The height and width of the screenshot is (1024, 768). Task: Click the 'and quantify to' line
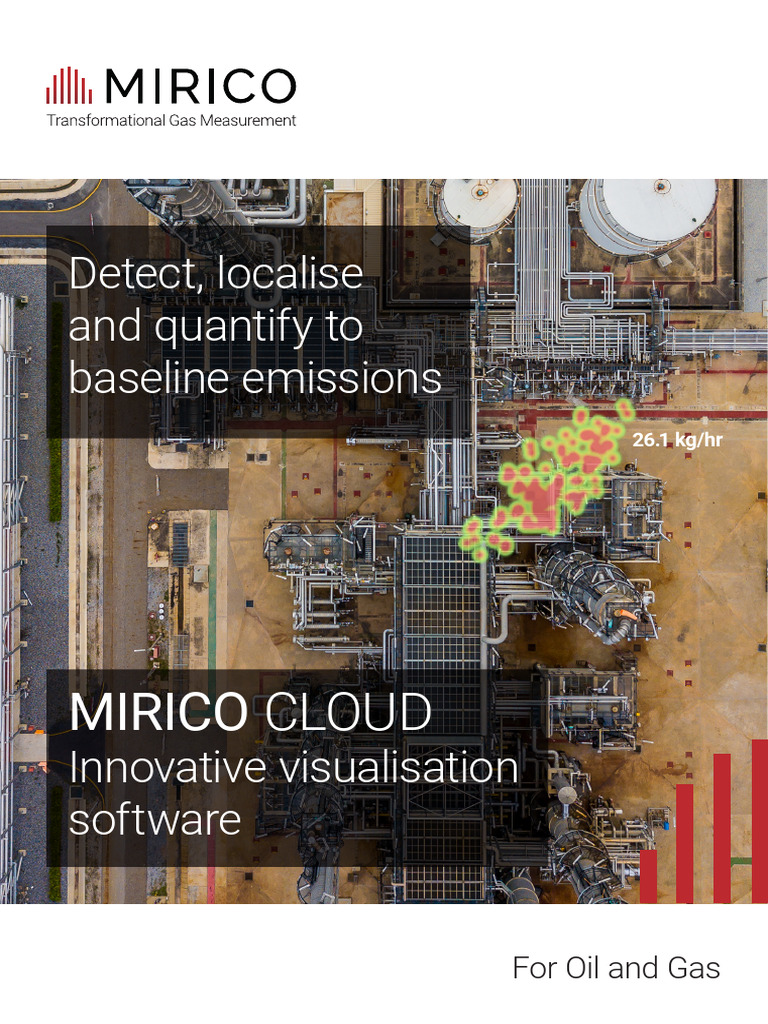click(216, 326)
